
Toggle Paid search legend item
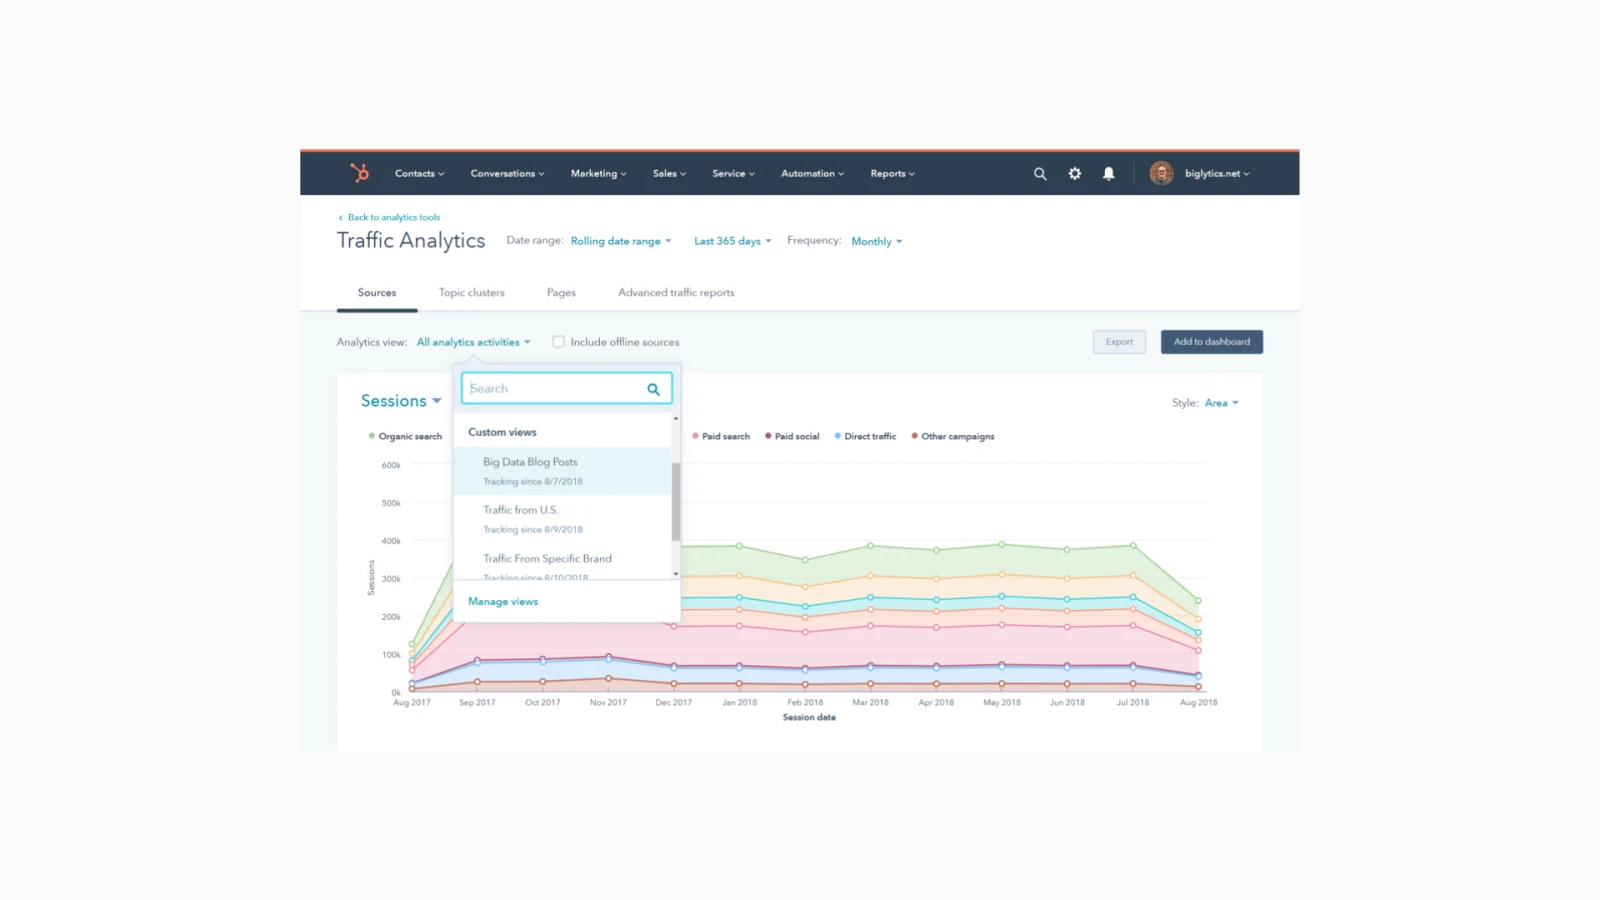pyautogui.click(x=721, y=437)
